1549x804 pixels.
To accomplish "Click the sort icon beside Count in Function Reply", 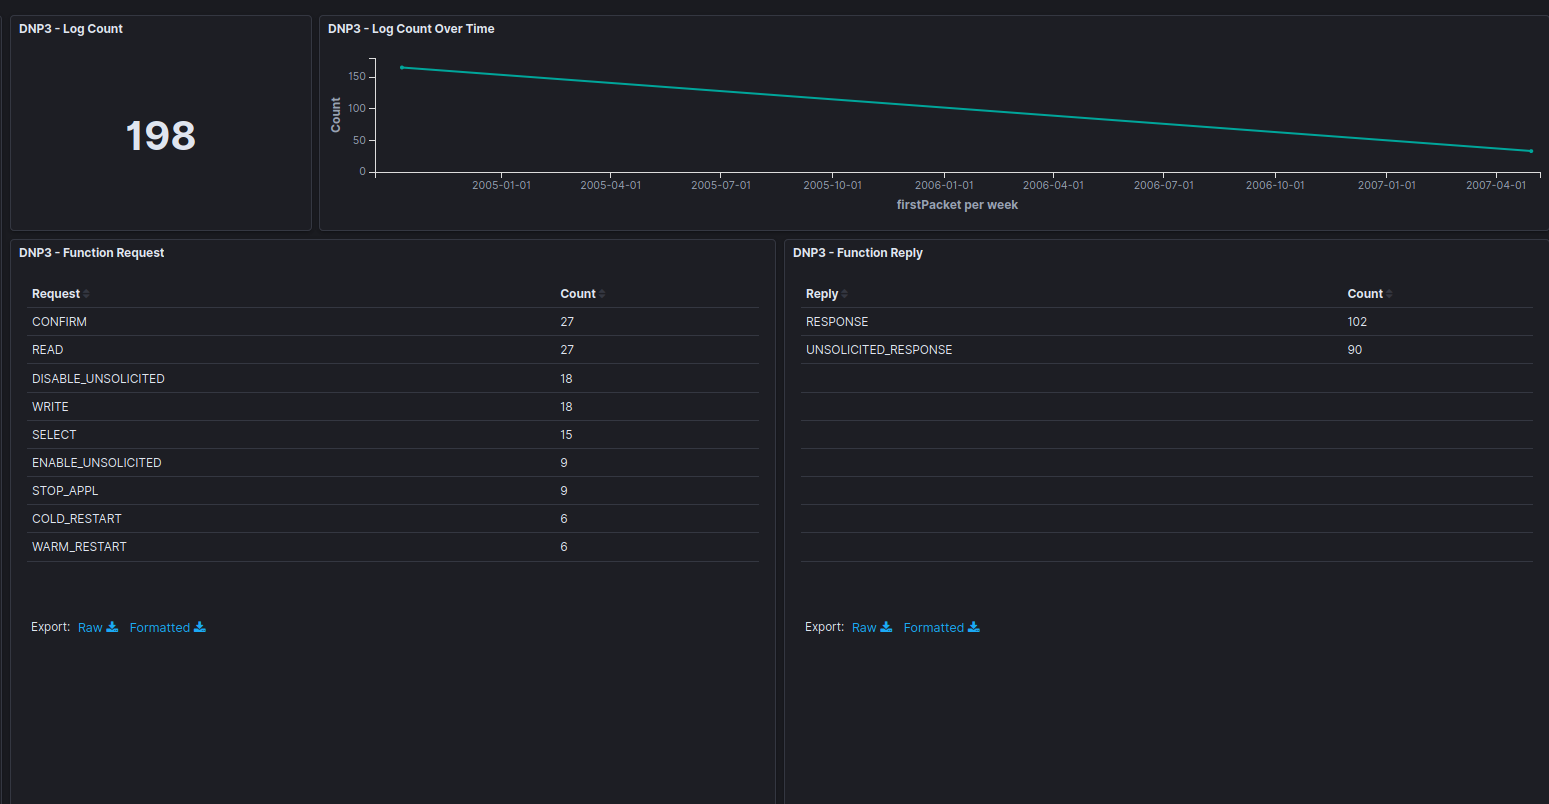I will [x=1389, y=293].
